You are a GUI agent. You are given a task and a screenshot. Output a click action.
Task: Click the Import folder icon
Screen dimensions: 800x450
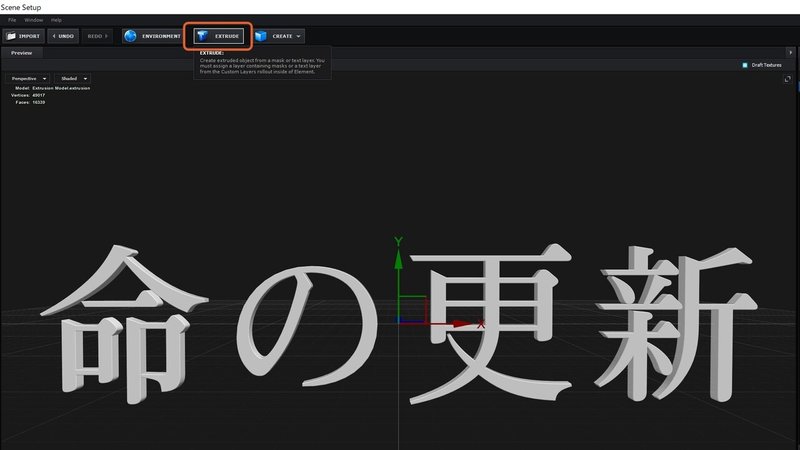tap(11, 36)
